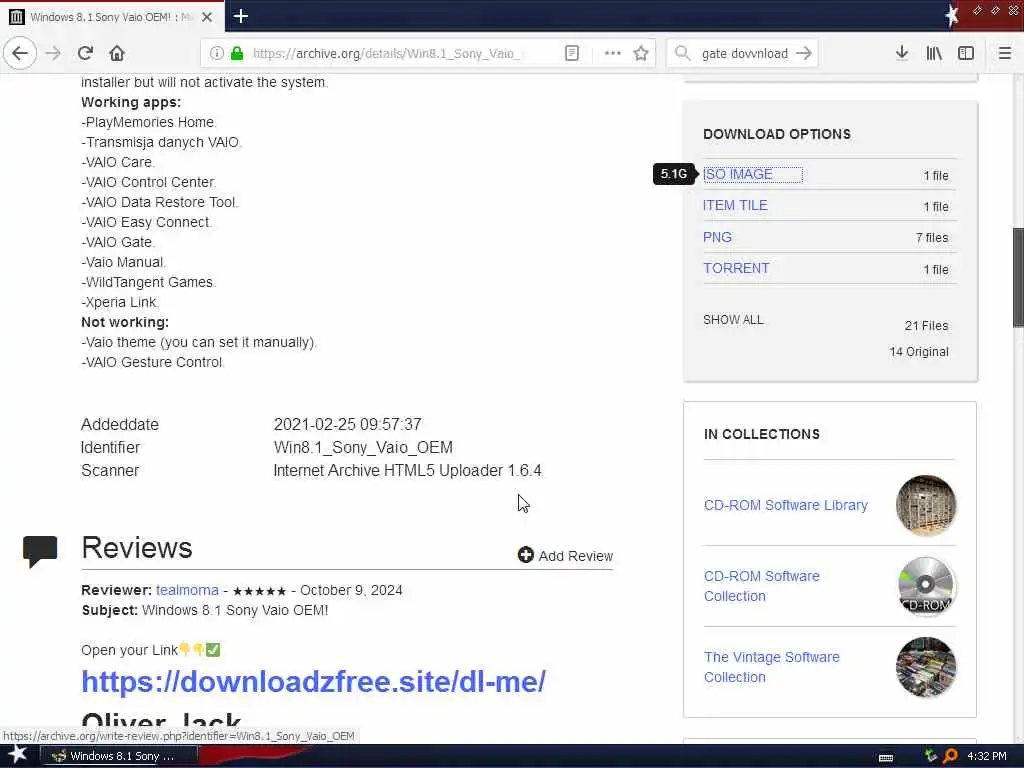The height and width of the screenshot is (768, 1024).
Task: Click the keyboard icon in system tray
Action: pyautogui.click(x=886, y=757)
